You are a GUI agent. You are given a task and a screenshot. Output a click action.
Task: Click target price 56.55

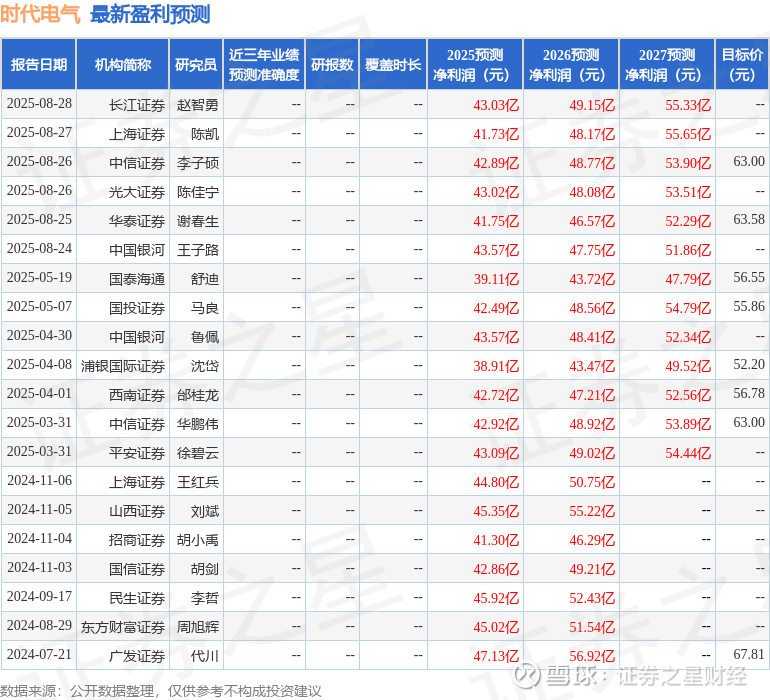[749, 277]
